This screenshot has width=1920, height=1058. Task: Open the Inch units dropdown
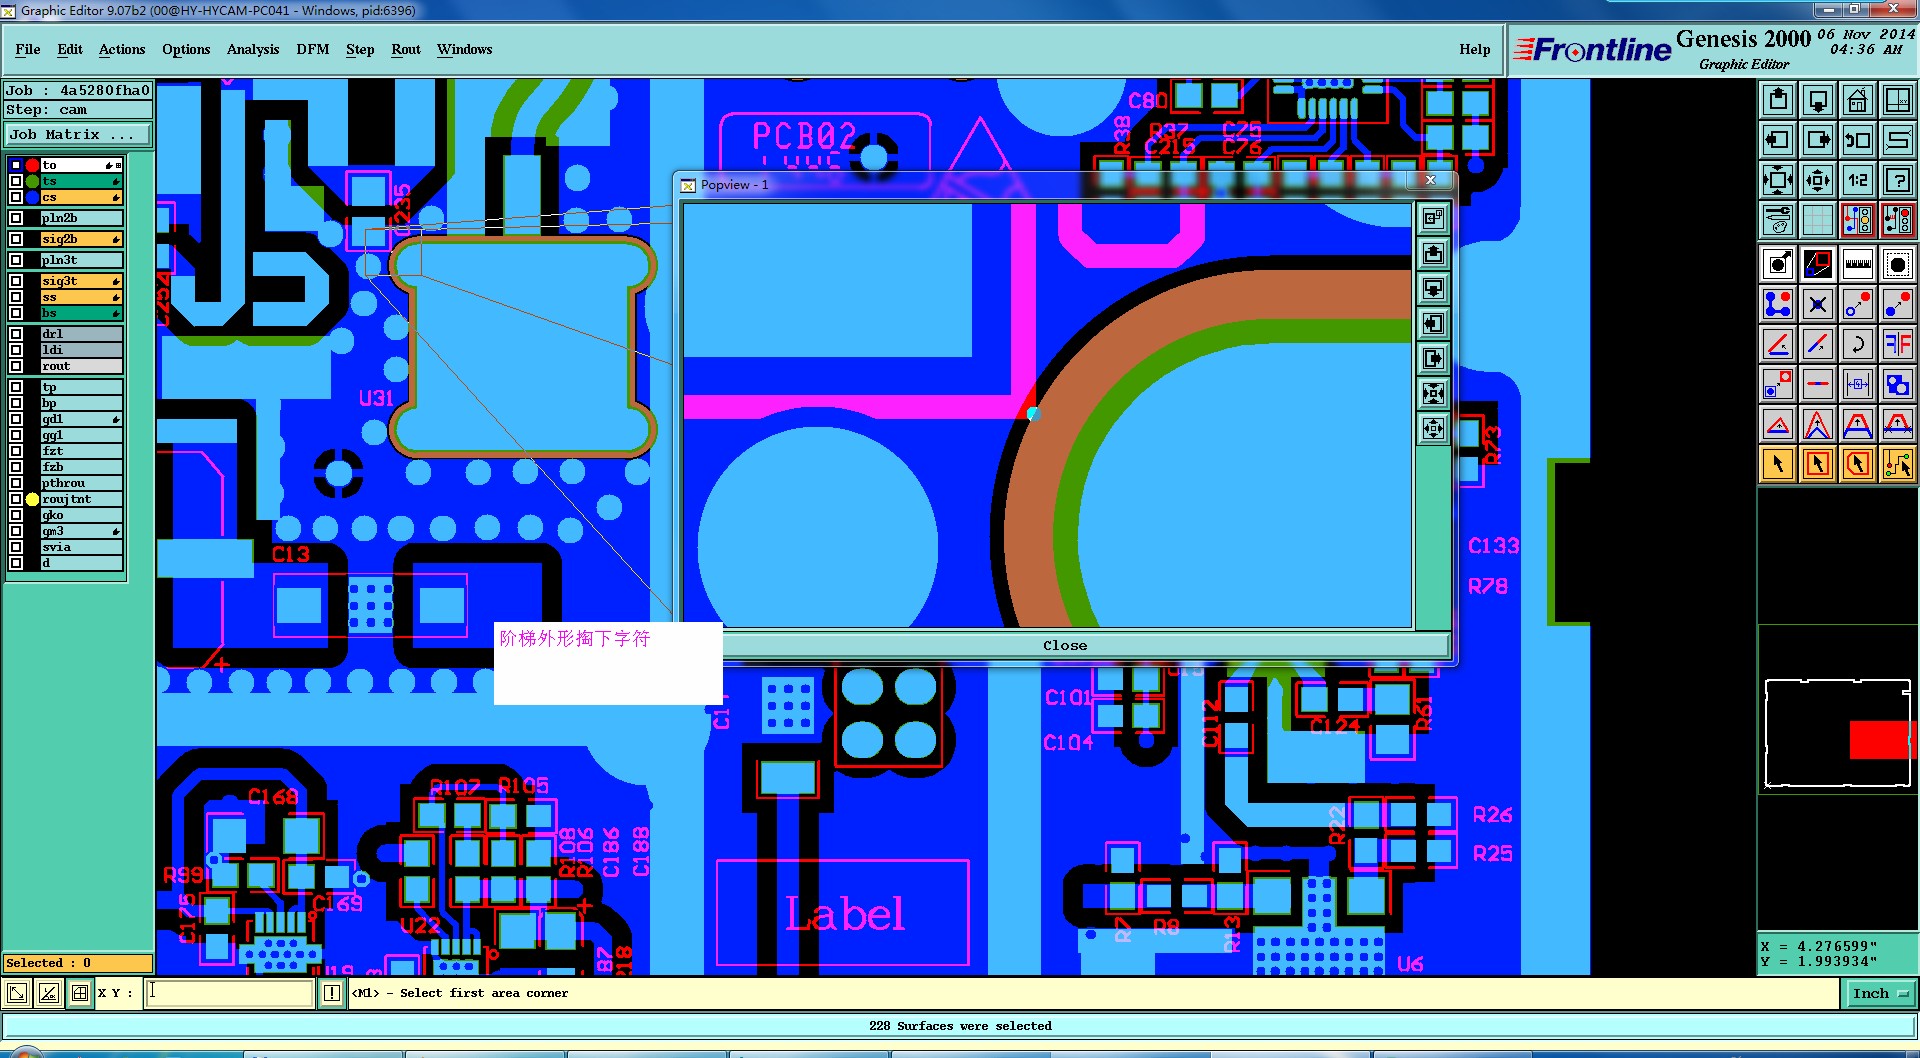coord(1880,993)
